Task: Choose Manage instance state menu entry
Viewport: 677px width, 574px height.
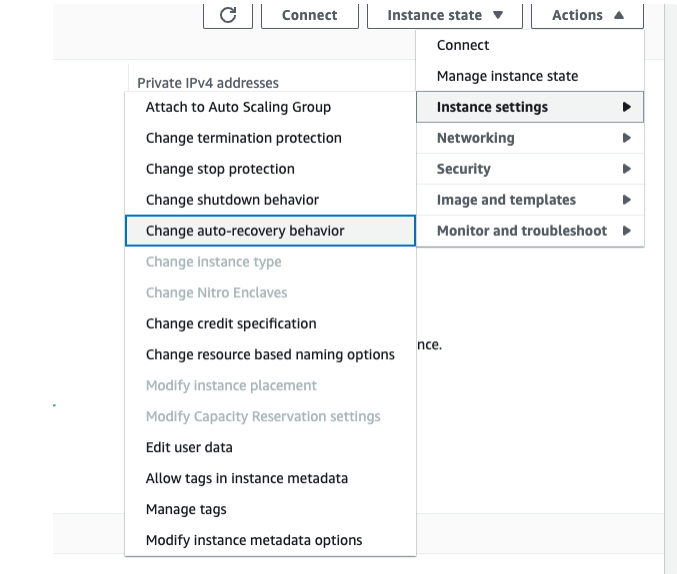Action: 507,76
